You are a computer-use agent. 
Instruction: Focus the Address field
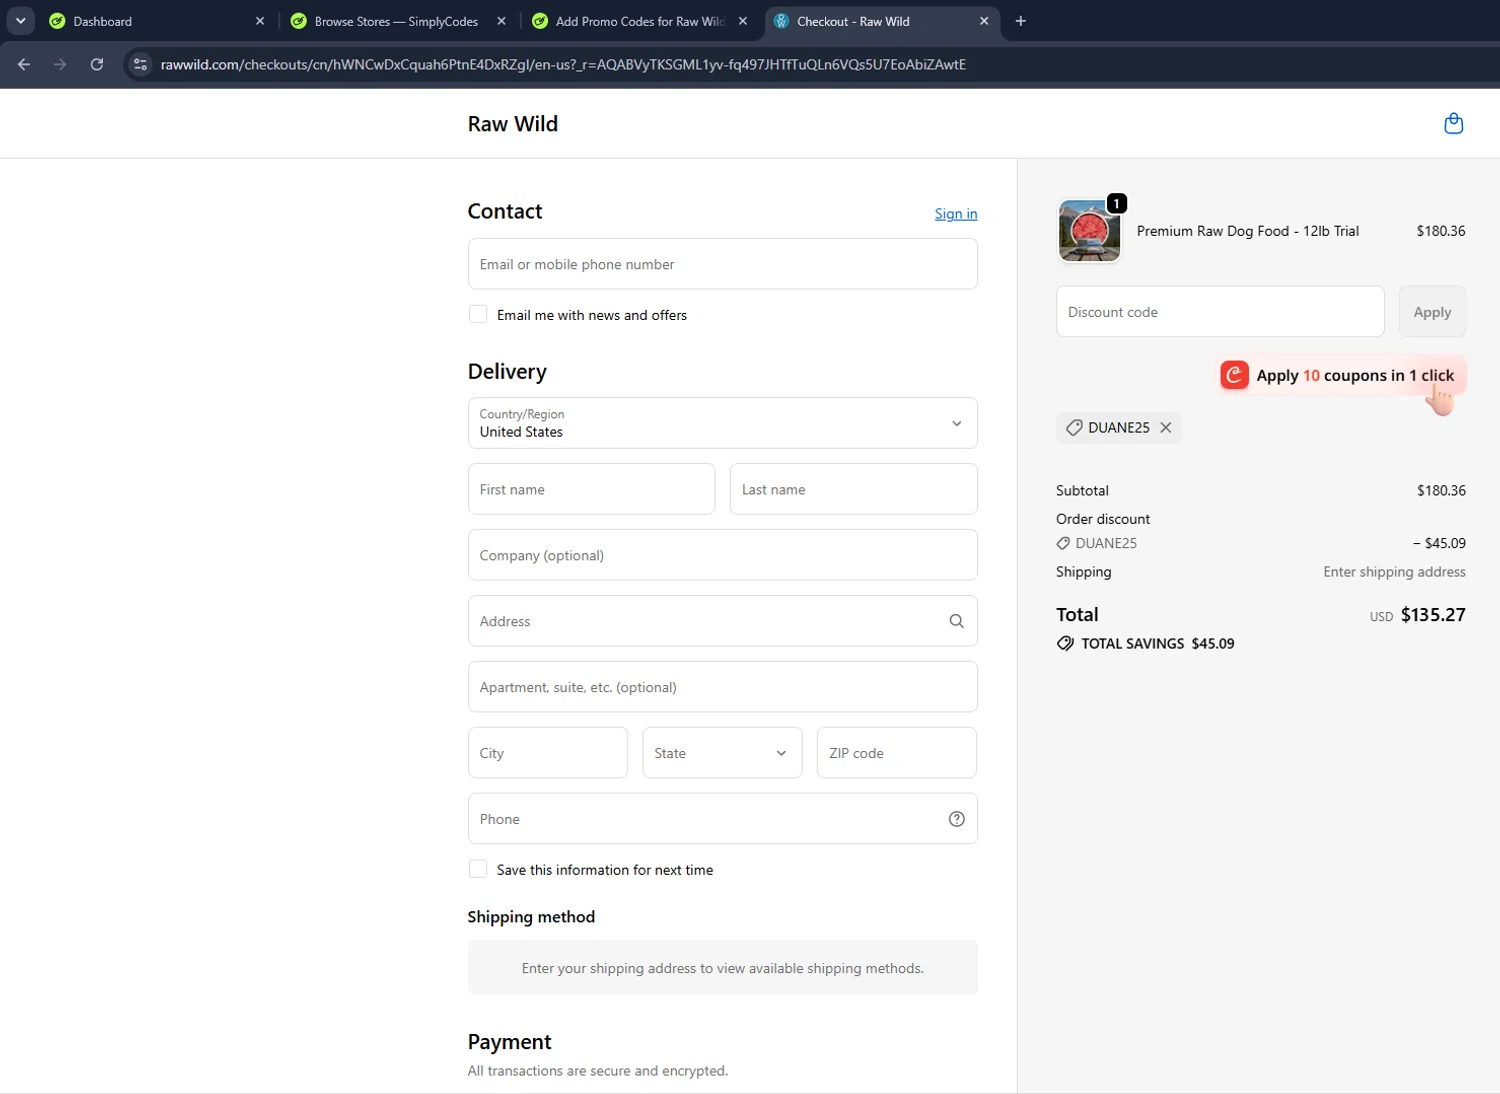pos(722,621)
